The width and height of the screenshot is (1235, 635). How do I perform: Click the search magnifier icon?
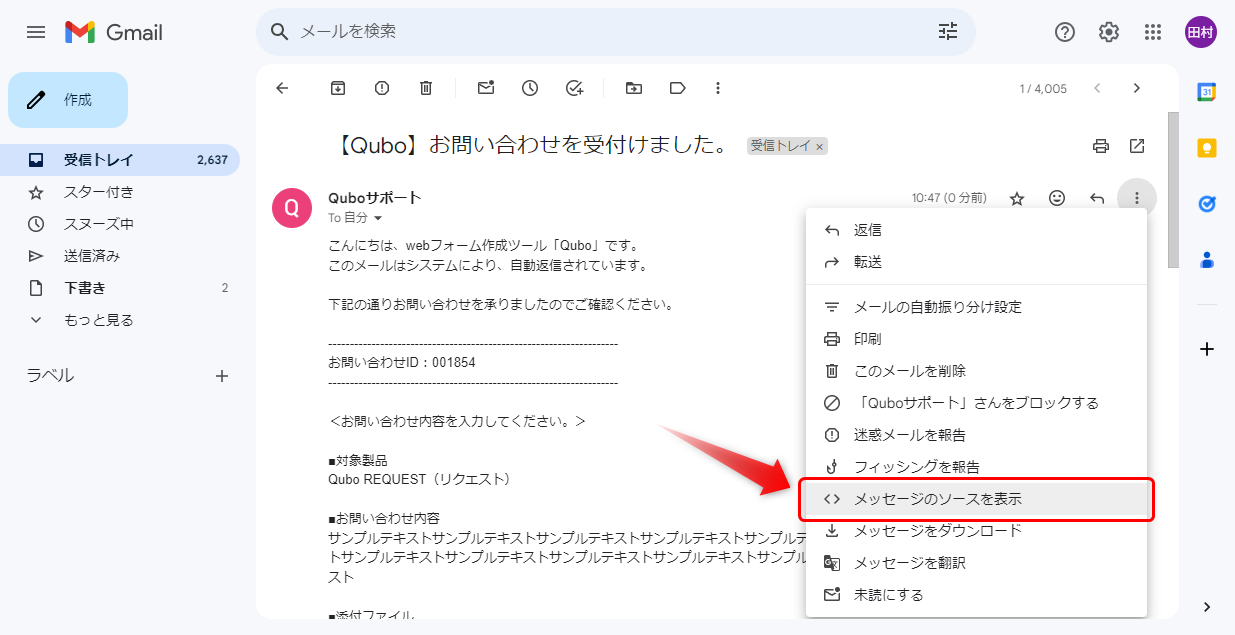[280, 32]
